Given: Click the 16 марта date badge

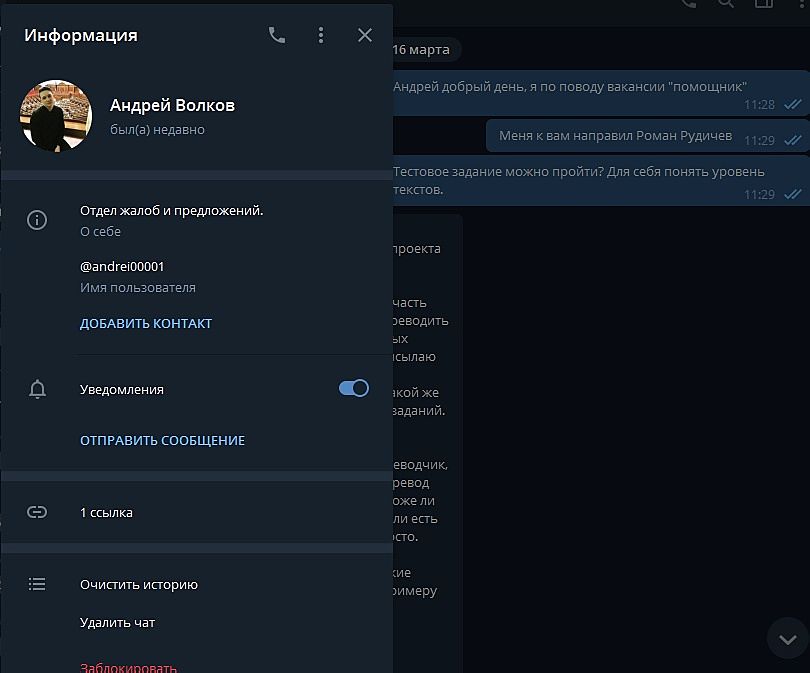Looking at the screenshot, I should (420, 49).
